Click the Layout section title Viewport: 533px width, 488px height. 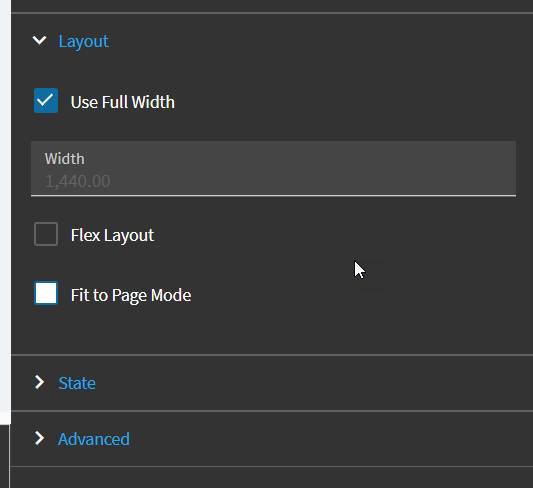[84, 41]
